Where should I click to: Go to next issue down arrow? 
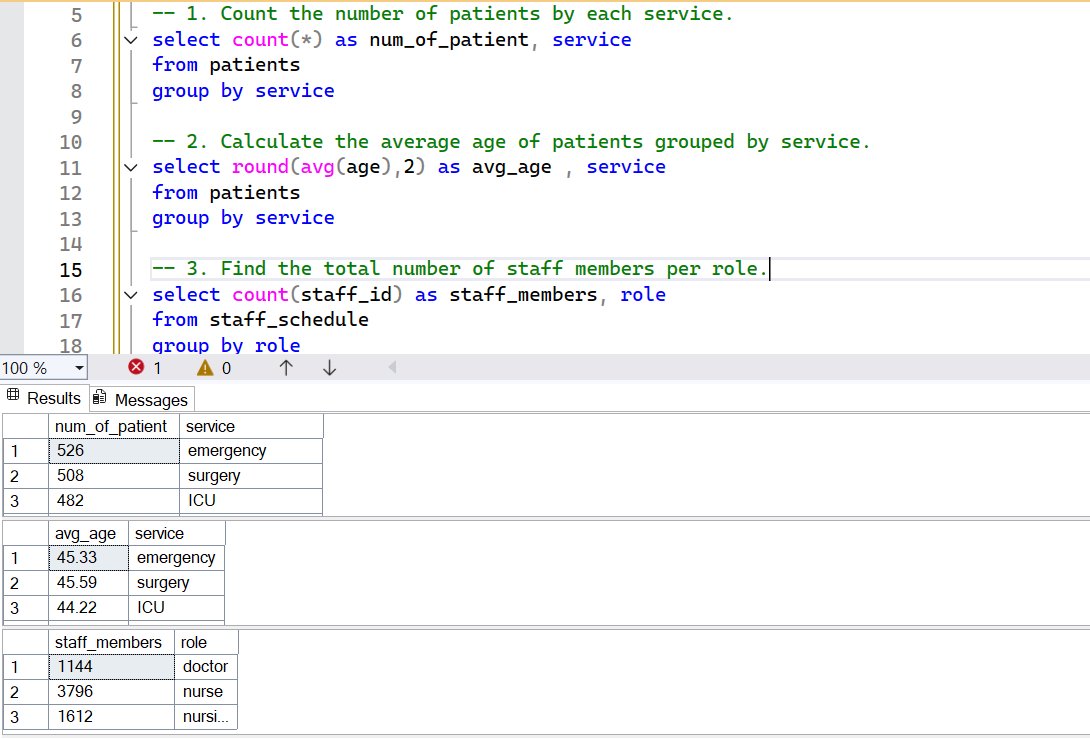pos(330,368)
